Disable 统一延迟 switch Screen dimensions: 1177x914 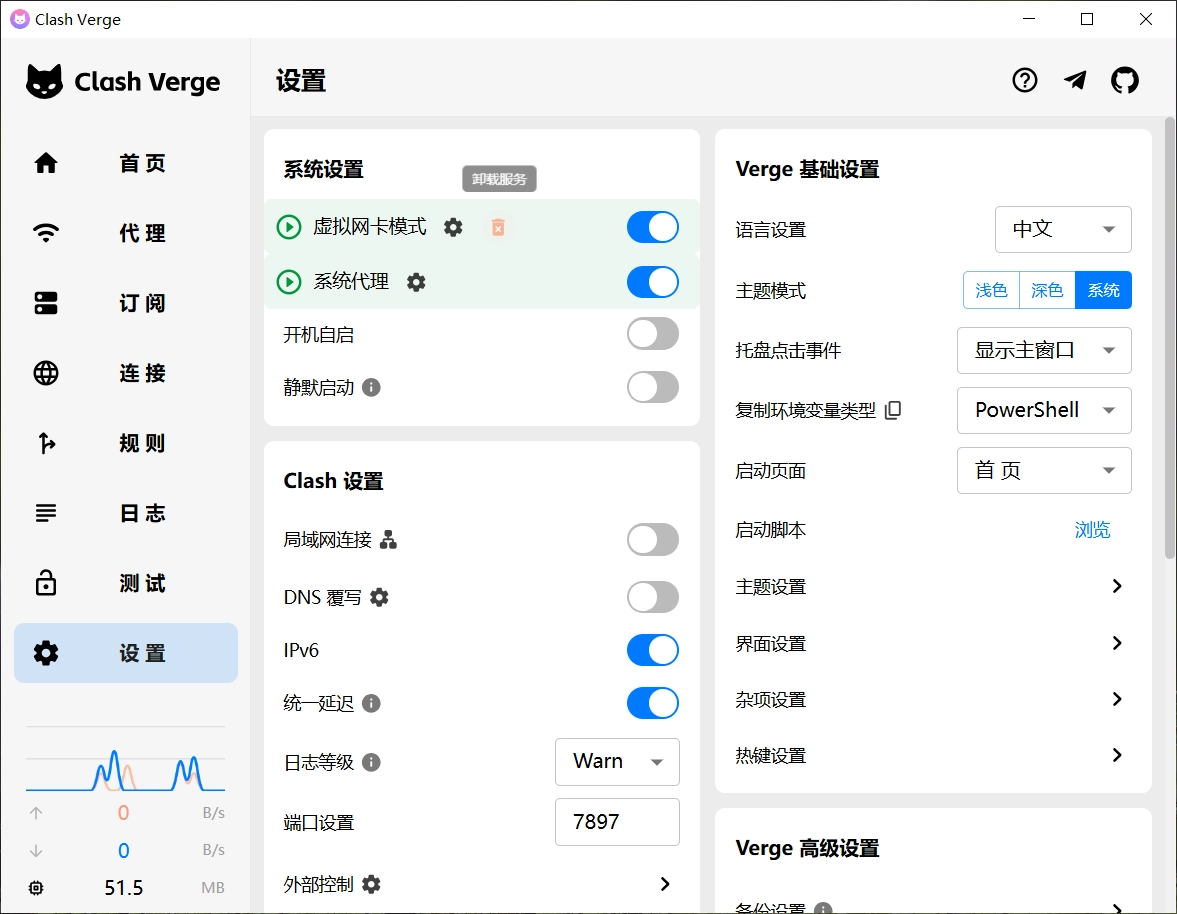tap(652, 703)
